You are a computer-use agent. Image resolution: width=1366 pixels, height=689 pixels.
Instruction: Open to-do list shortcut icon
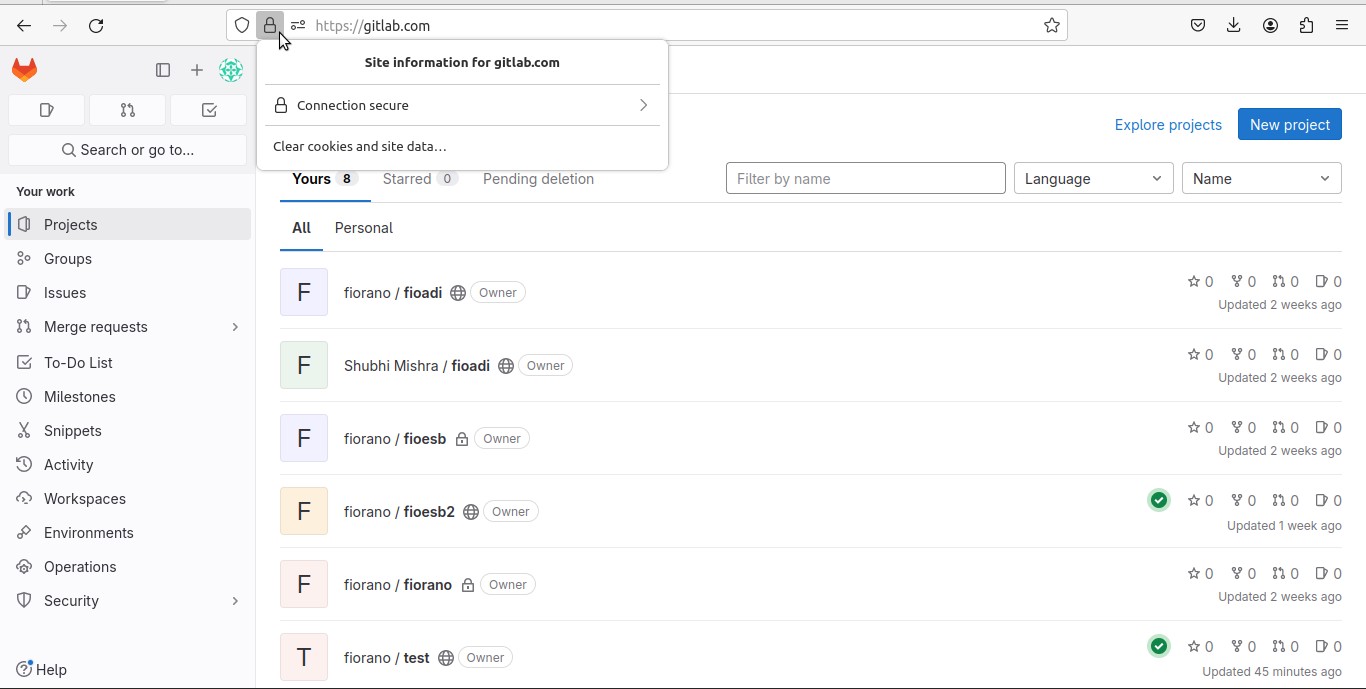(209, 110)
